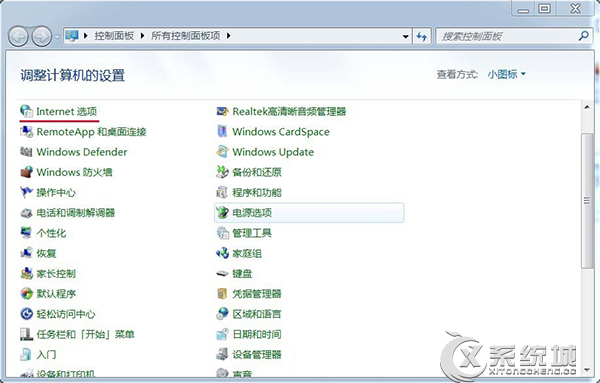Click the scrollbar down arrow
Screen dimensions: 600x383
587,370
